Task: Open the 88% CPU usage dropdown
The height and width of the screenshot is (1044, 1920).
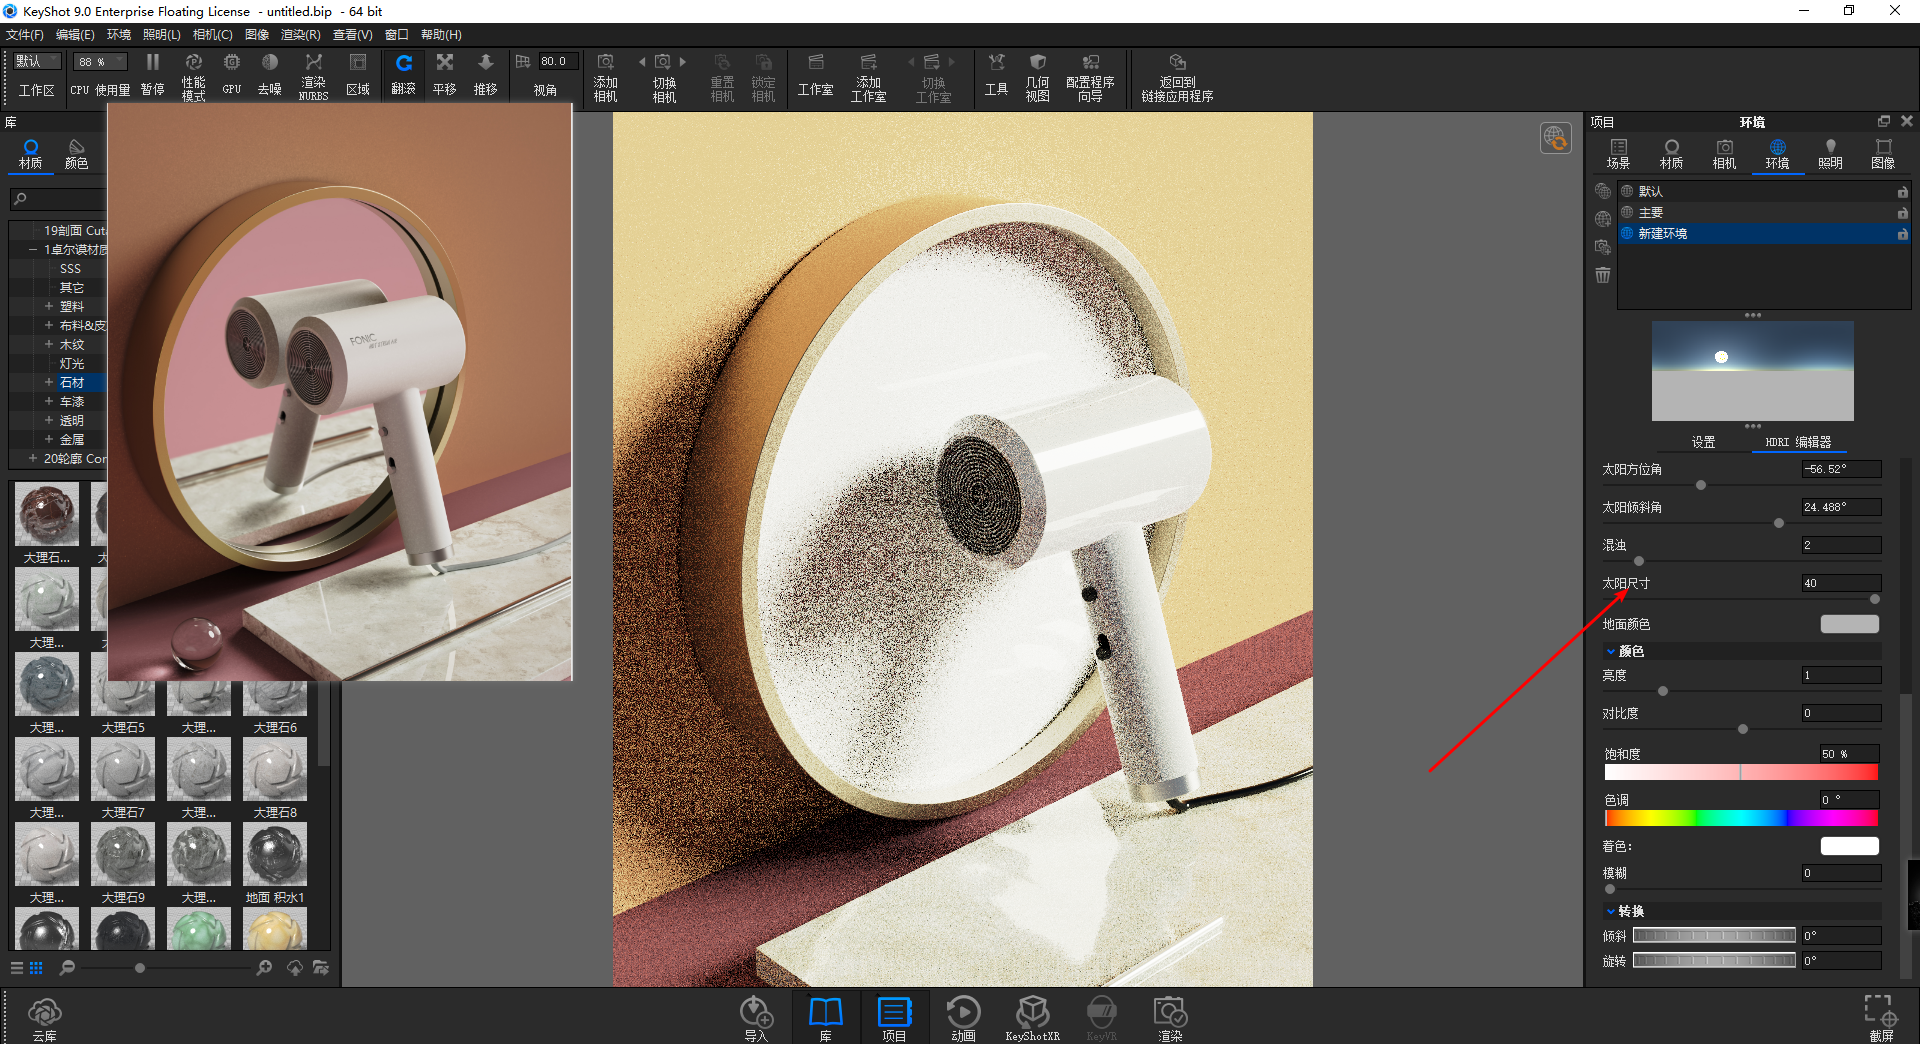Action: click(x=100, y=61)
